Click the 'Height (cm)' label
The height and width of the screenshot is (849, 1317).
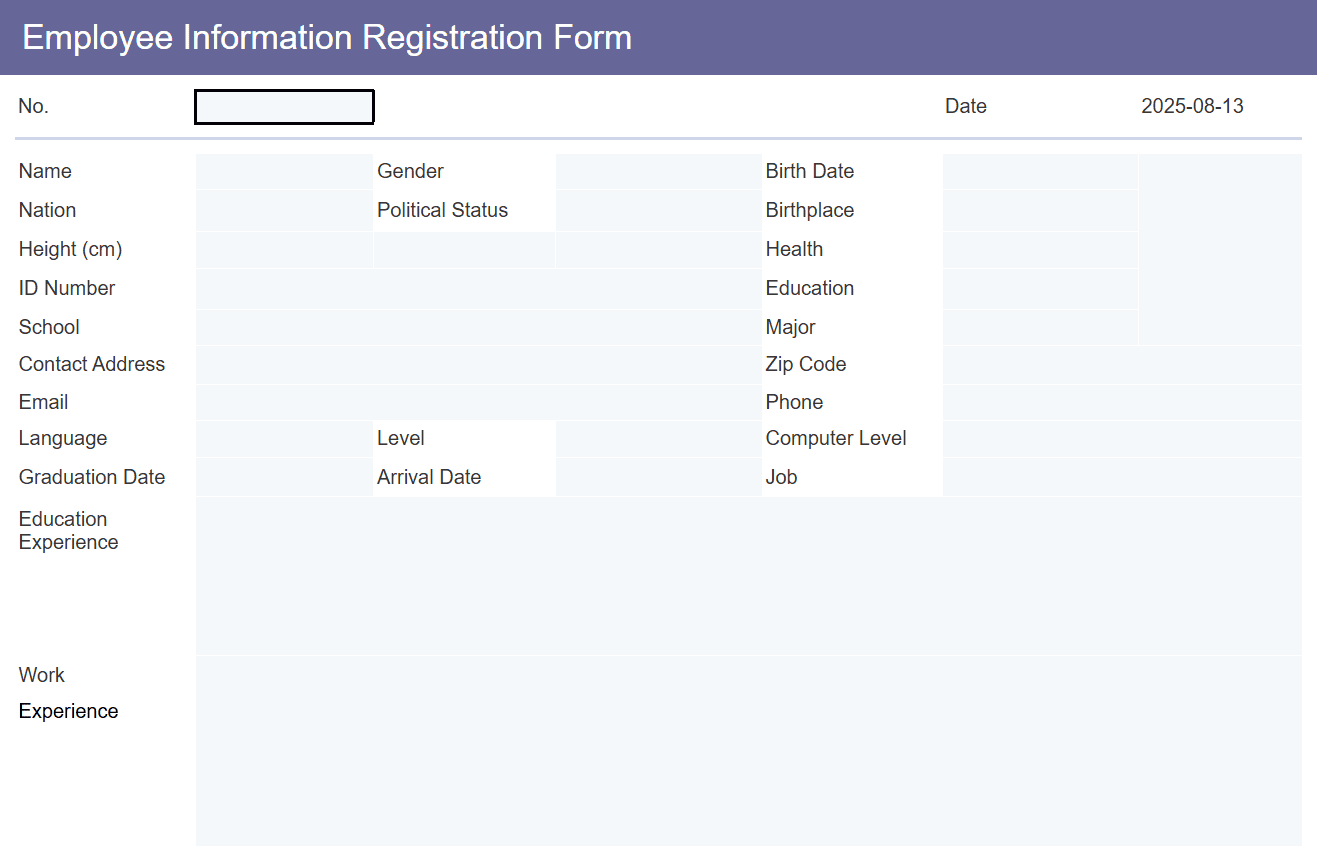coord(70,249)
